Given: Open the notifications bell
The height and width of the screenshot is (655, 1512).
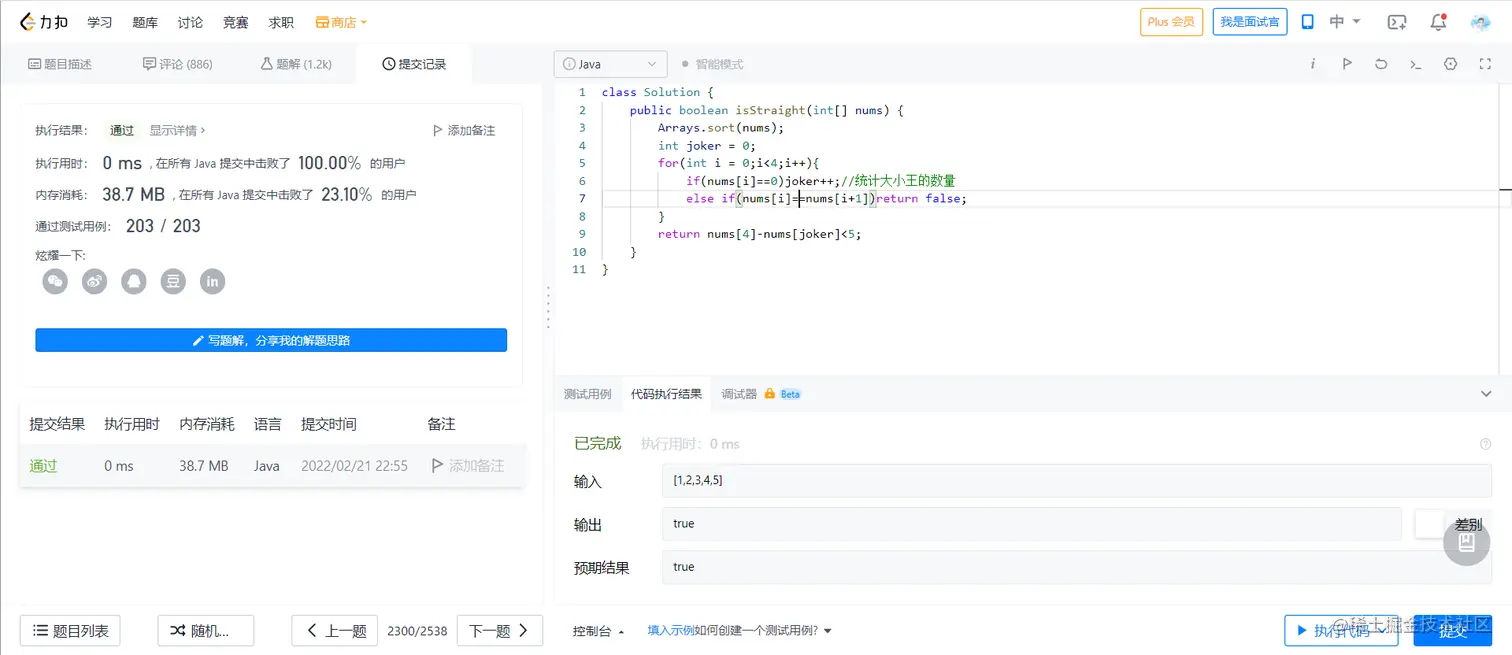Looking at the screenshot, I should pos(1438,22).
